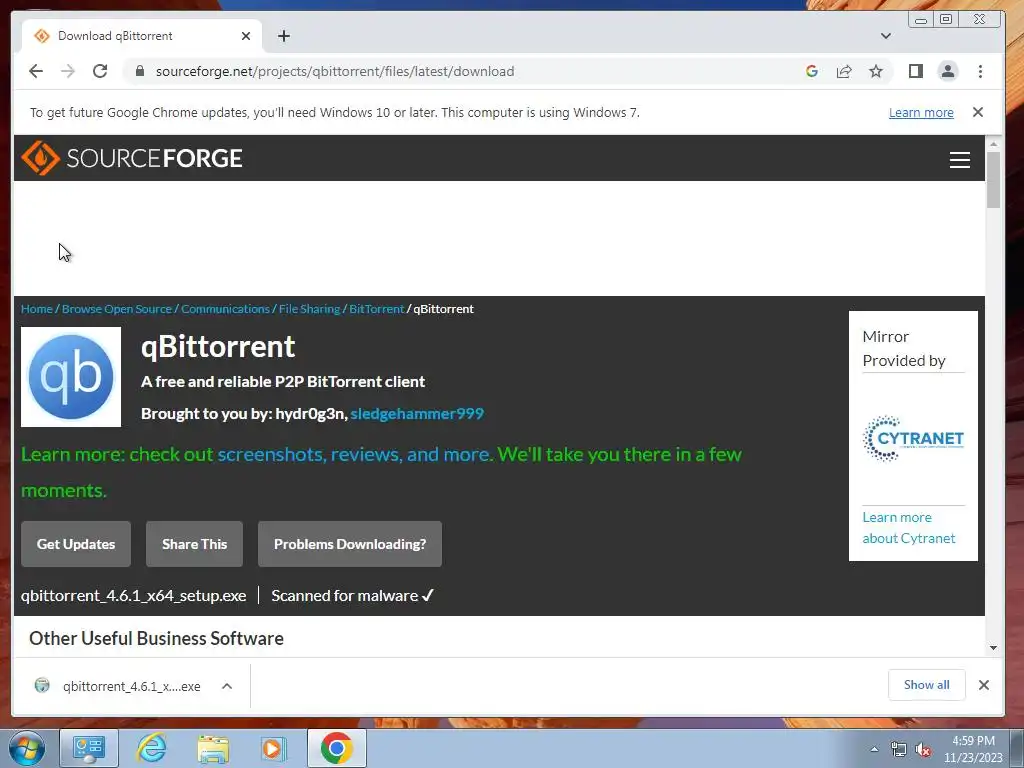Screen dimensions: 1024x768
Task: Bookmark this page with the star icon
Action: 876,71
